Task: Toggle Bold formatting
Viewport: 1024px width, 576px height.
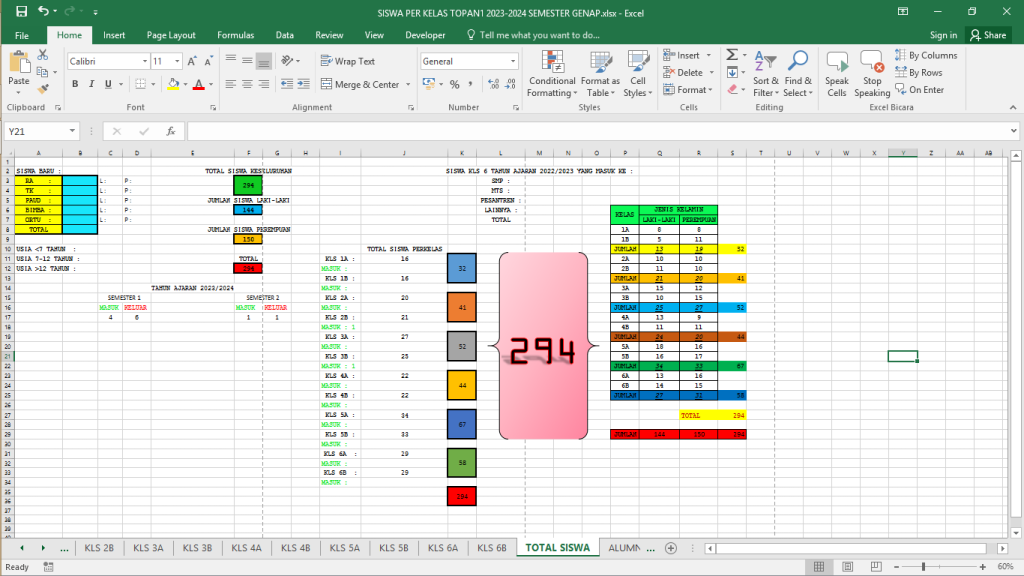Action: pos(74,85)
